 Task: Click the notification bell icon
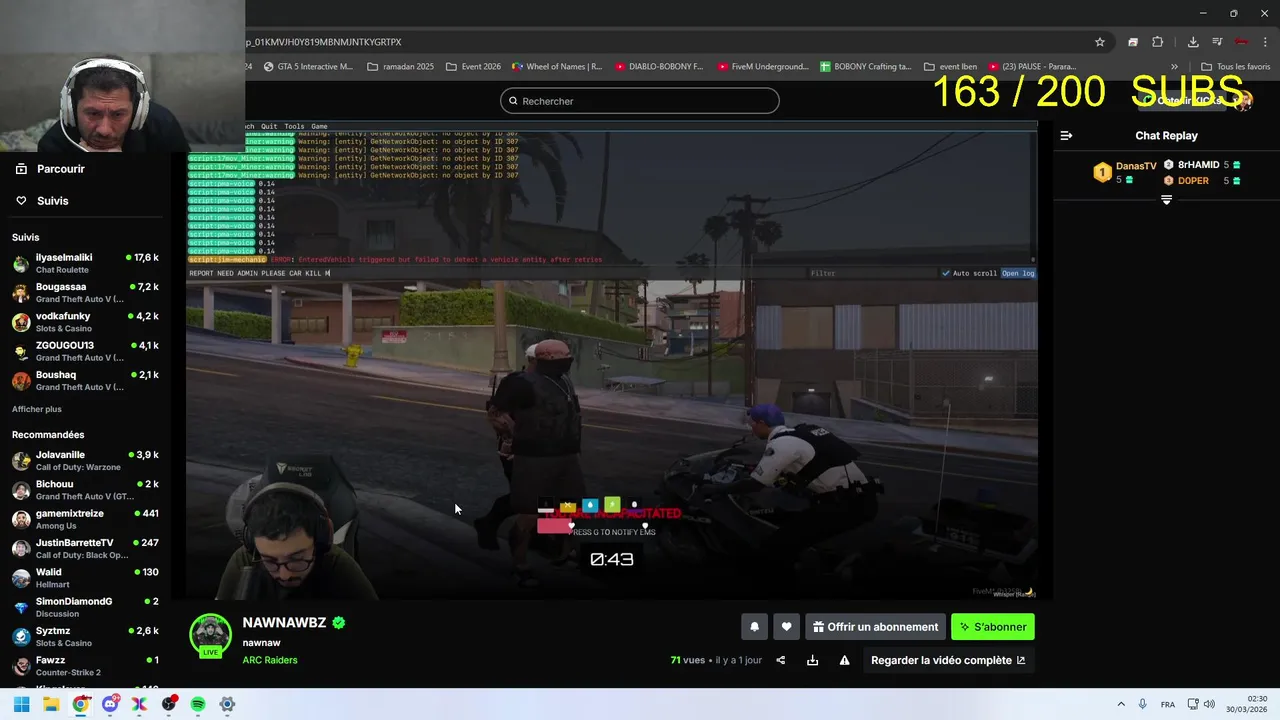pyautogui.click(x=755, y=627)
